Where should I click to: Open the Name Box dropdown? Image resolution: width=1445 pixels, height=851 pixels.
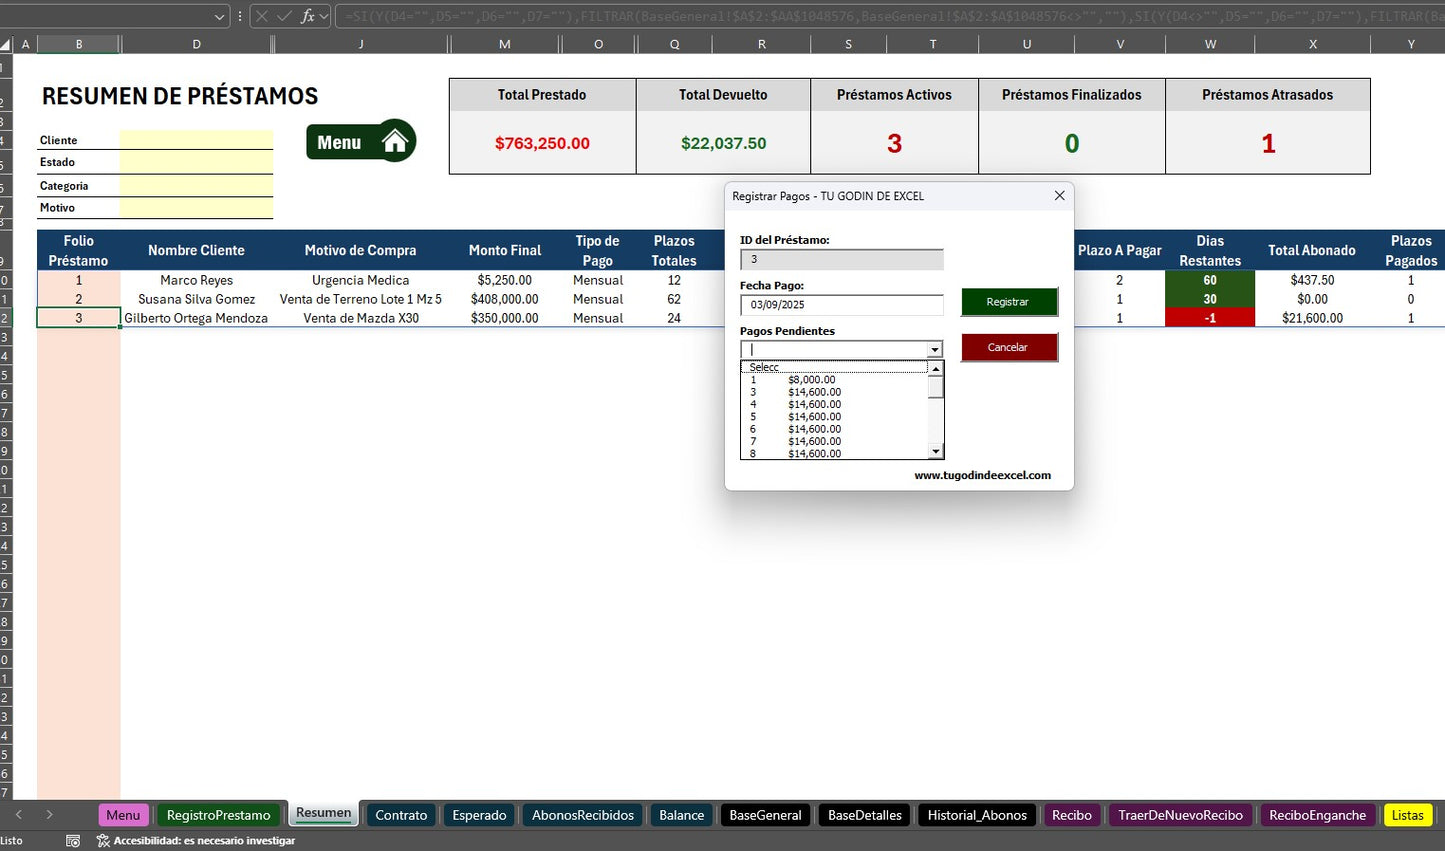point(220,15)
